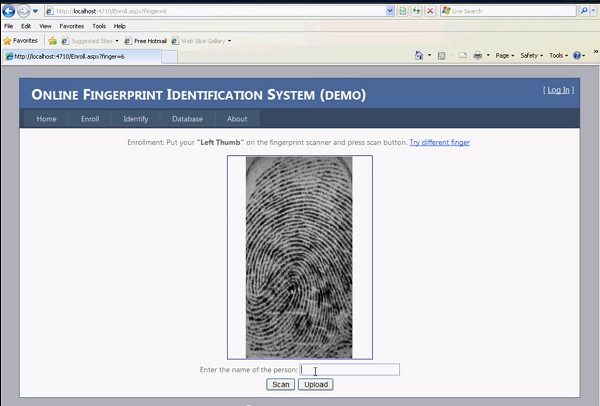Image resolution: width=600 pixels, height=406 pixels.
Task: Click the red Stop loading icon
Action: pyautogui.click(x=430, y=10)
